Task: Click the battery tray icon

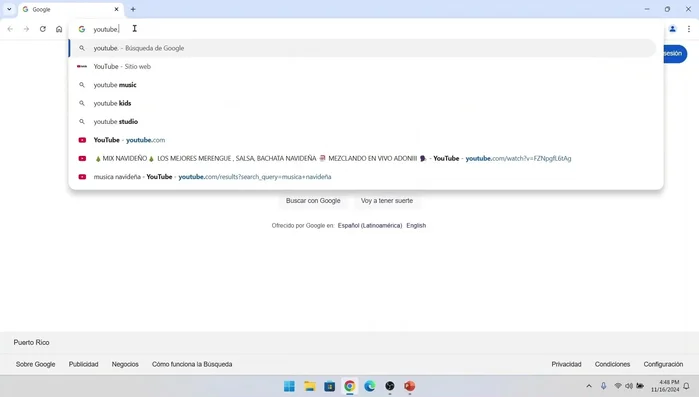Action: pyautogui.click(x=640, y=386)
